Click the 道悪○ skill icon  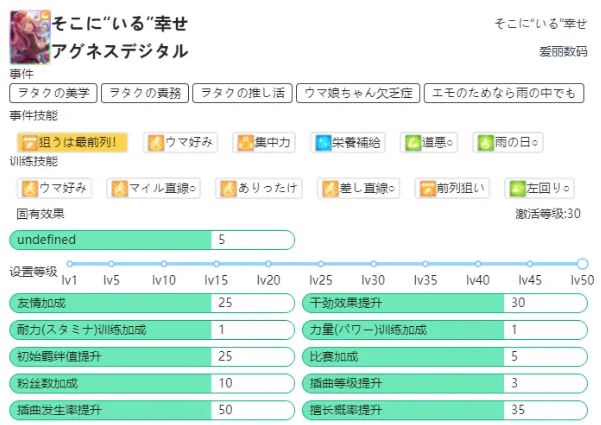coord(411,142)
